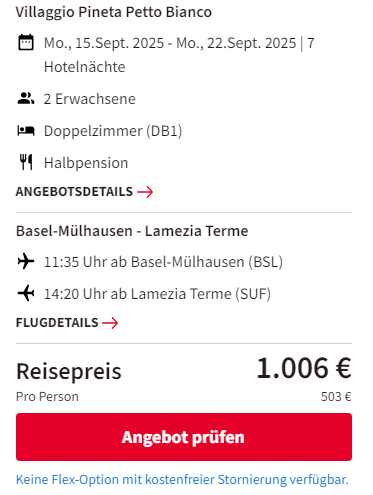The image size is (373, 495).
Task: Click the calendar icon beside travel dates
Action: tap(26, 42)
